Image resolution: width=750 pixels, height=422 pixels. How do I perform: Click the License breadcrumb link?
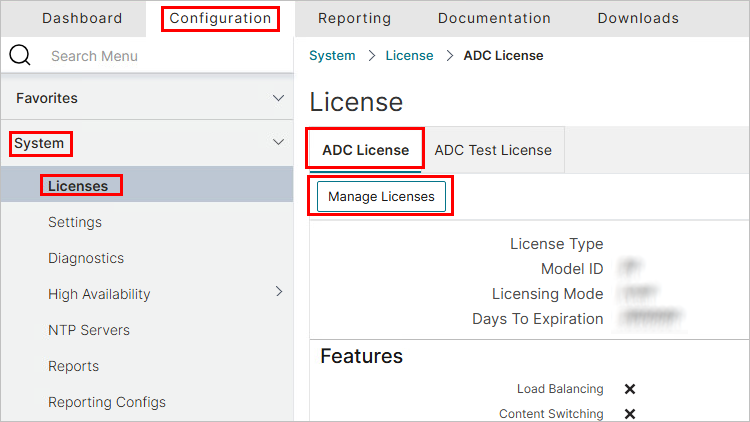click(x=409, y=56)
